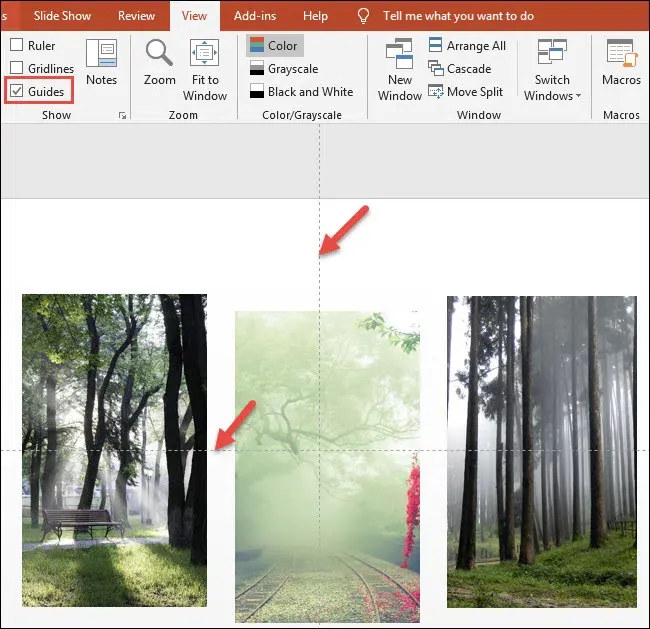The image size is (650, 629).
Task: Select the Fit to Window icon
Action: tap(204, 53)
